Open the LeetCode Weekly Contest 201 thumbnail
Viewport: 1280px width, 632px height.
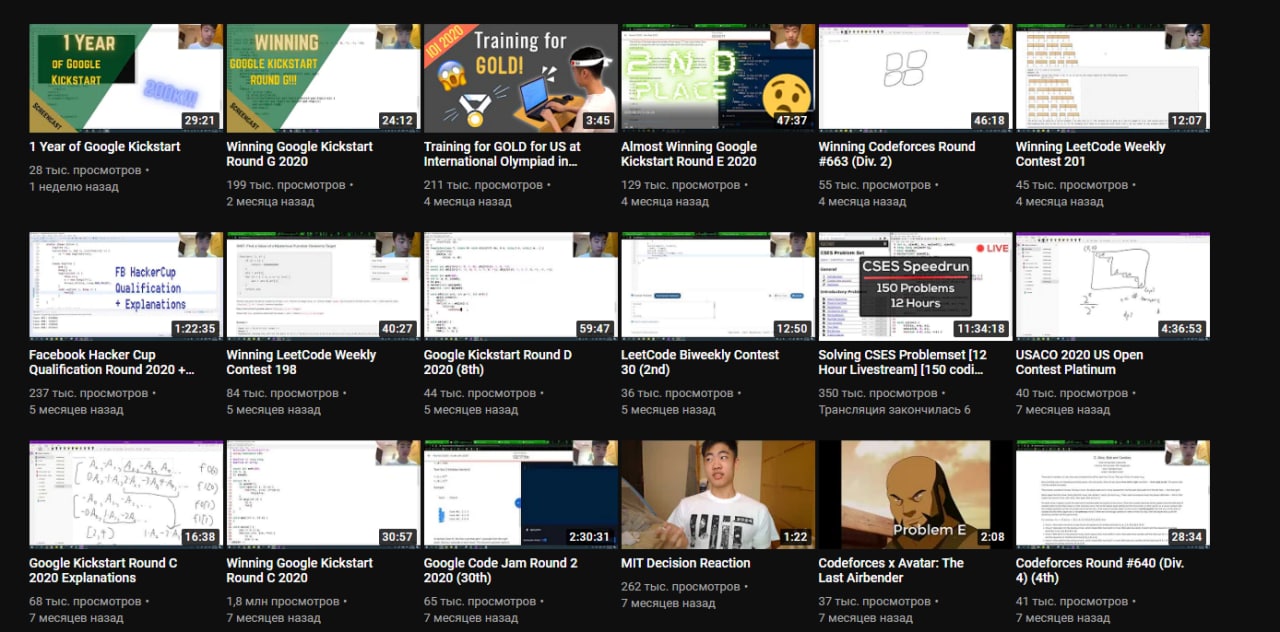[1113, 78]
